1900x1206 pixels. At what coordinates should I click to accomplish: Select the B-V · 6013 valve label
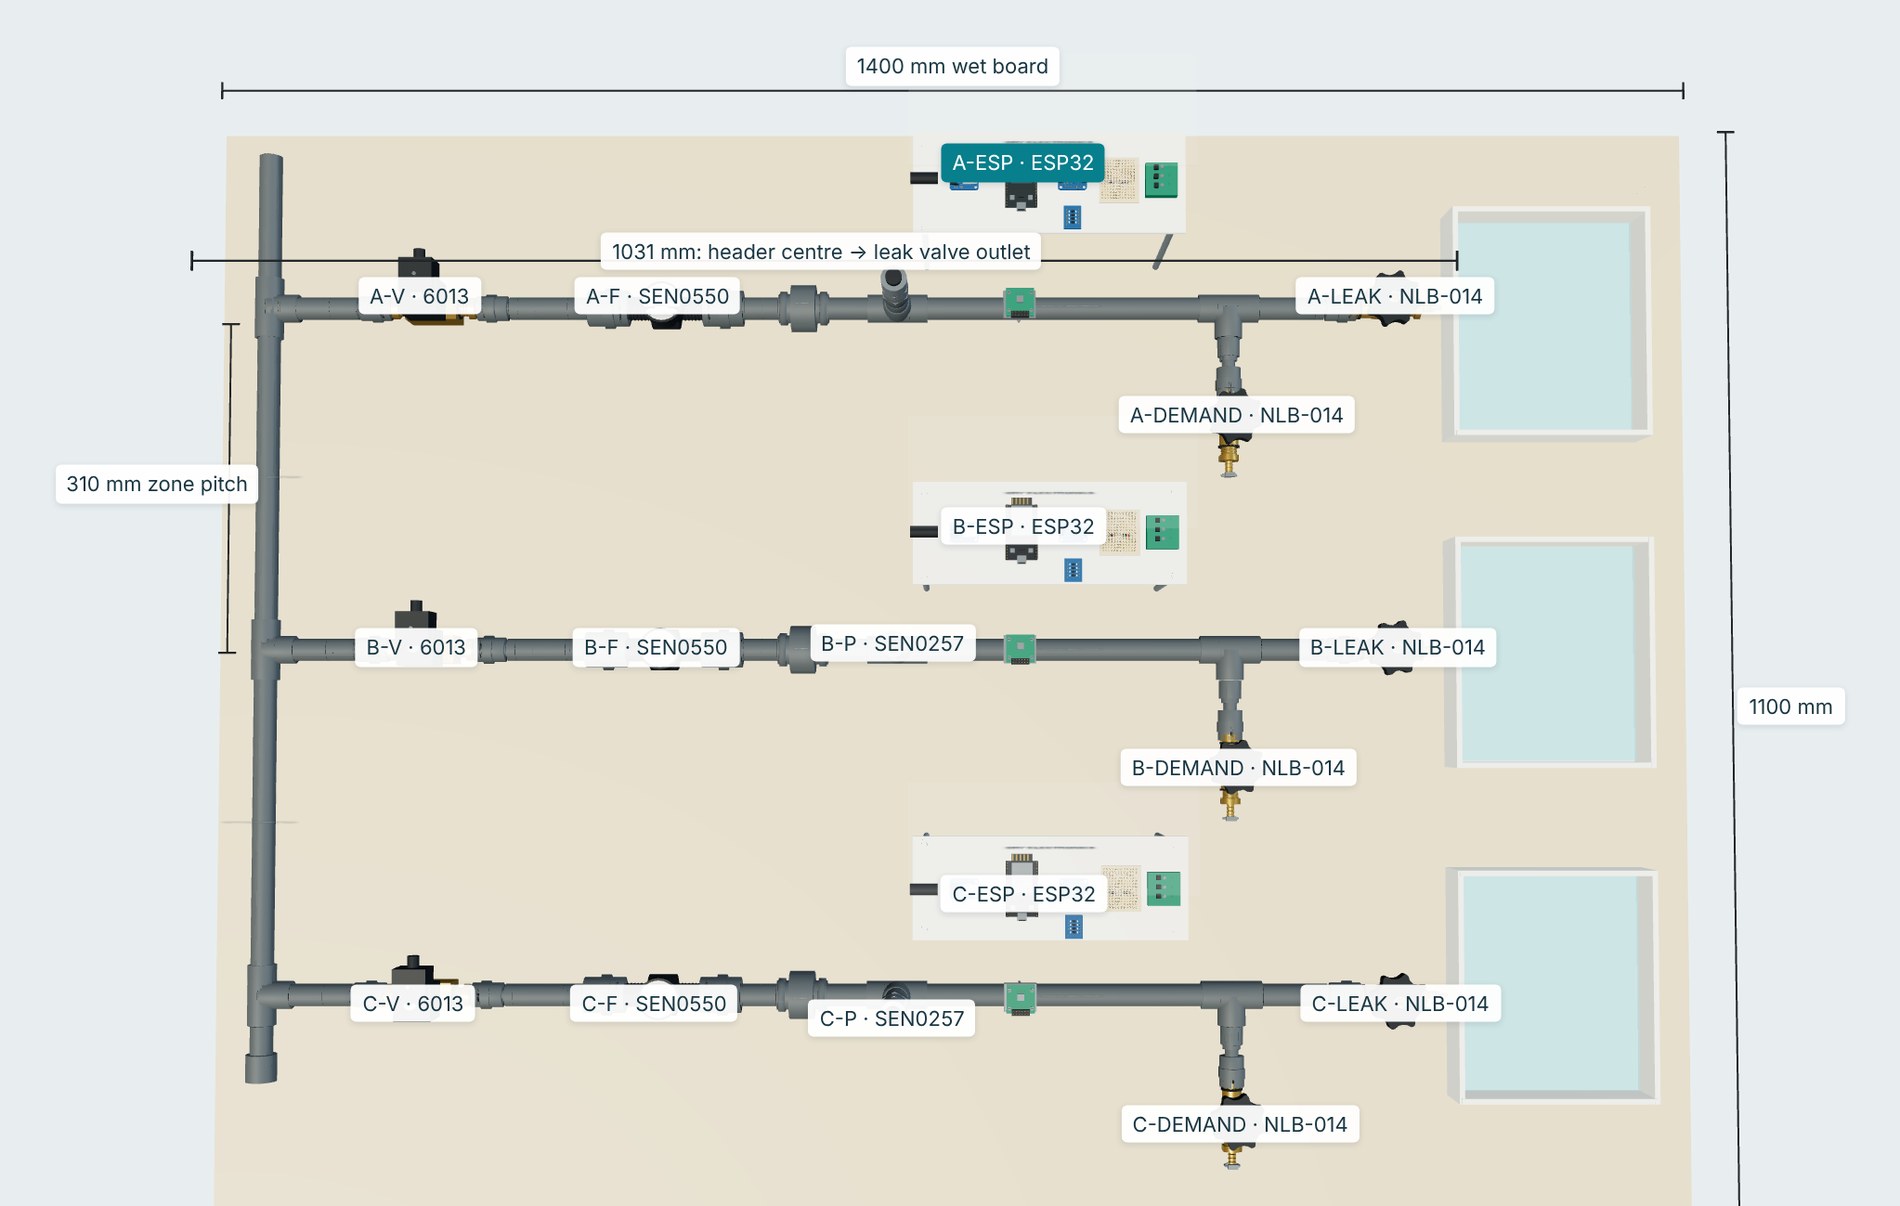click(x=416, y=647)
